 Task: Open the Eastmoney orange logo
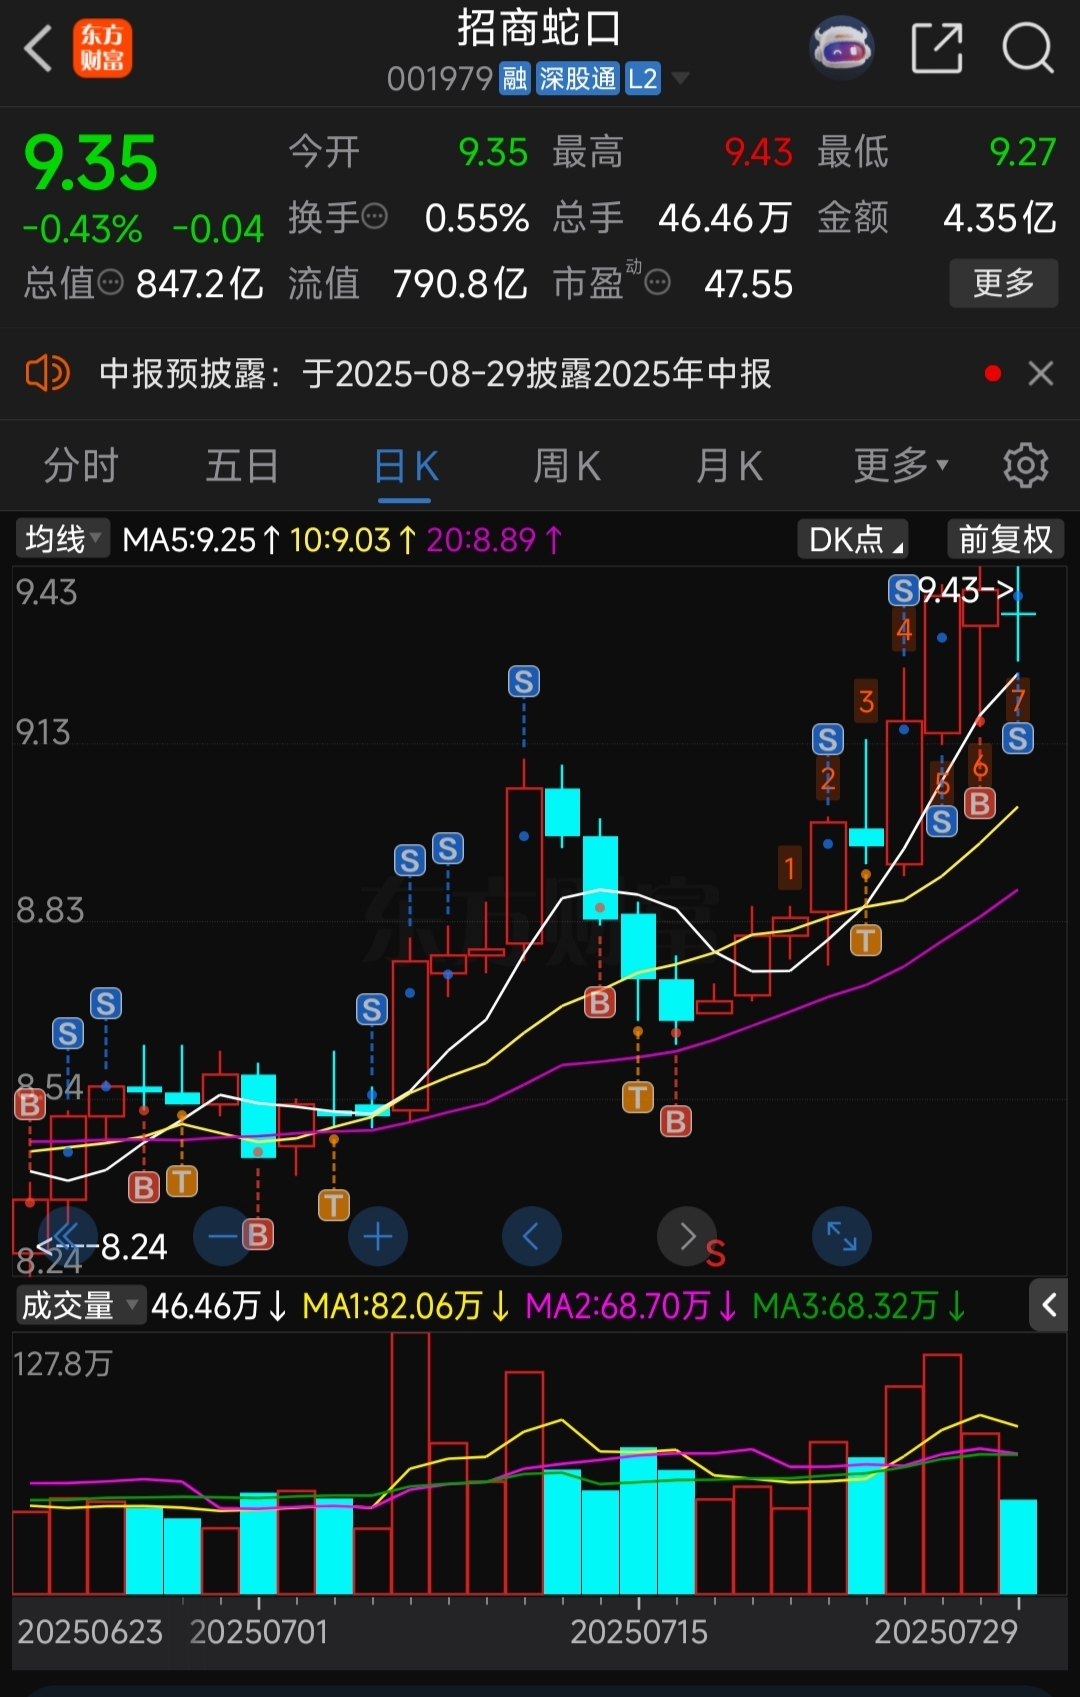(102, 48)
